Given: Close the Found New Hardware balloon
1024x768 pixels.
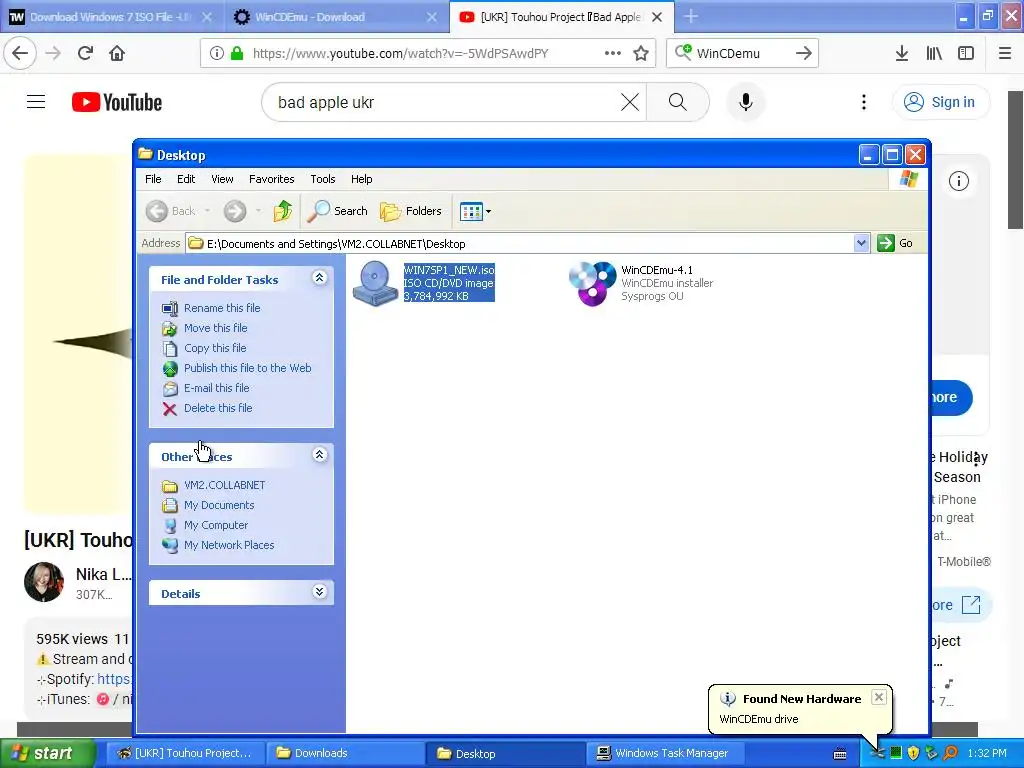Looking at the screenshot, I should pos(879,697).
